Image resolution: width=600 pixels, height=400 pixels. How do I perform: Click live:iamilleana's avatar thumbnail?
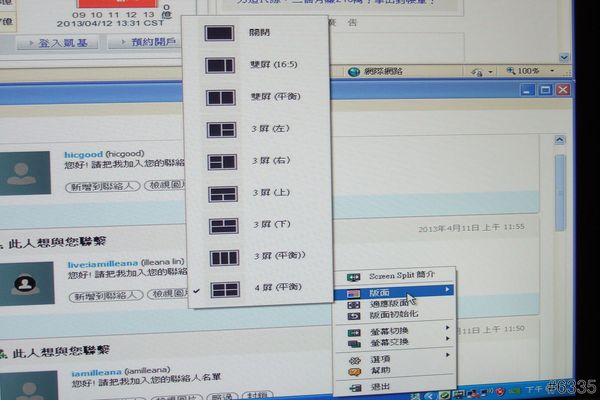(26, 284)
